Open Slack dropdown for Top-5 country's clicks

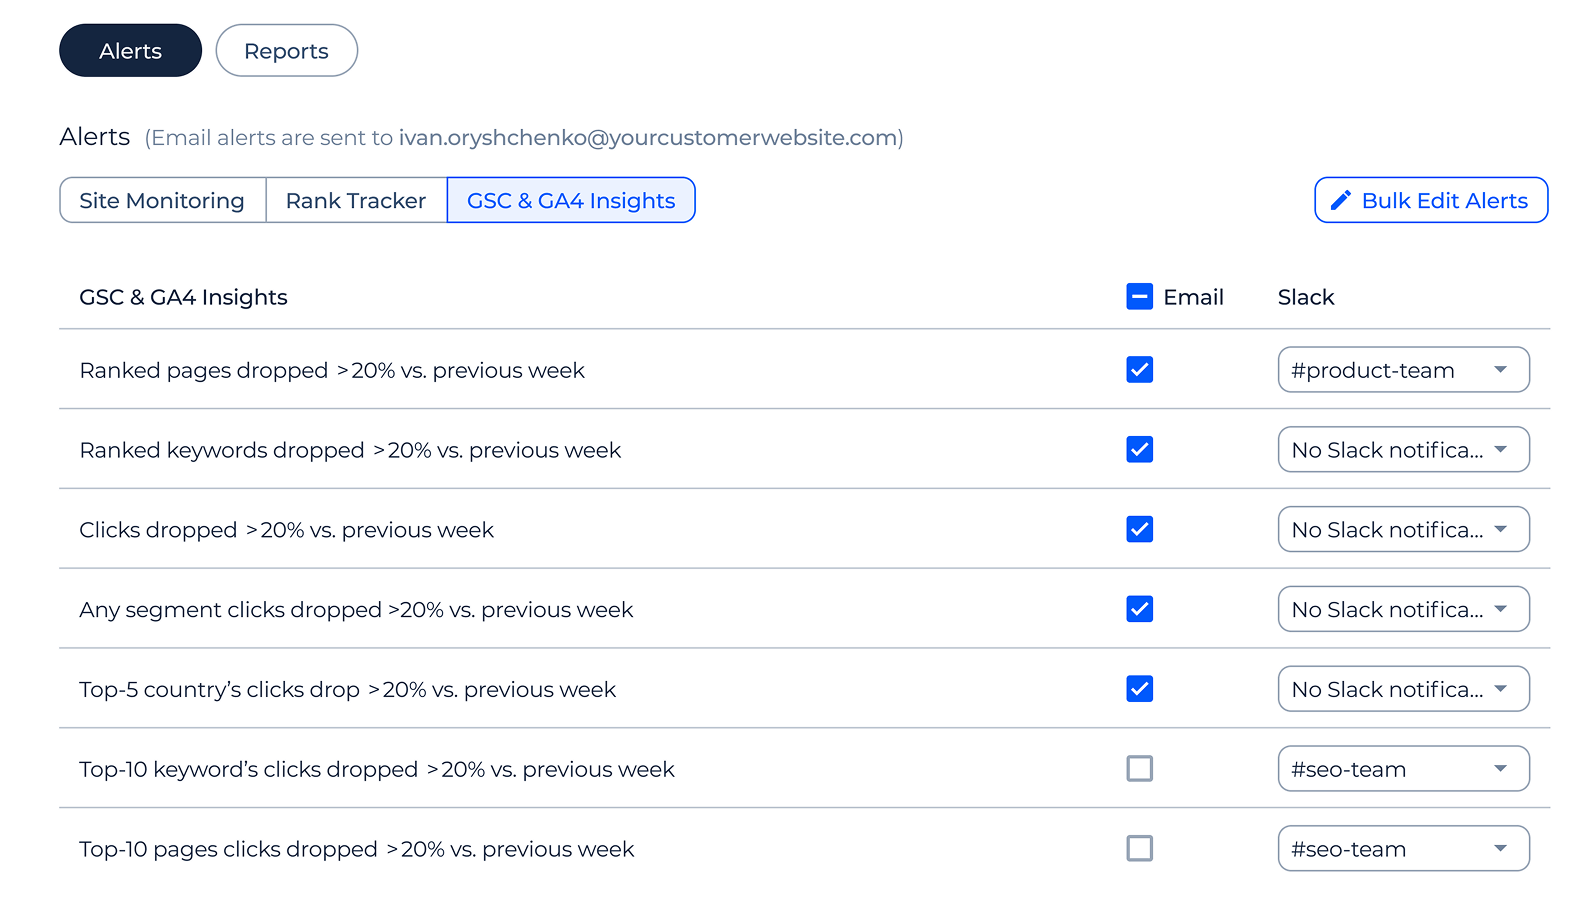click(x=1403, y=689)
